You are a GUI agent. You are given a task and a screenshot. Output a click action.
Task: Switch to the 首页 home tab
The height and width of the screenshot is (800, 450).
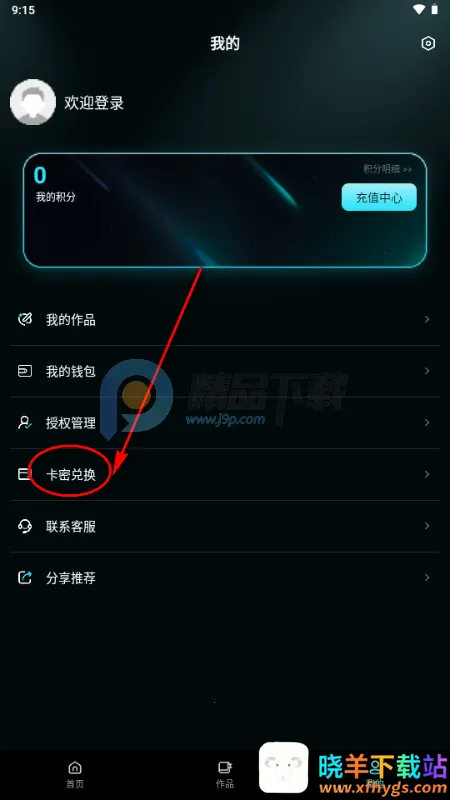point(75,774)
